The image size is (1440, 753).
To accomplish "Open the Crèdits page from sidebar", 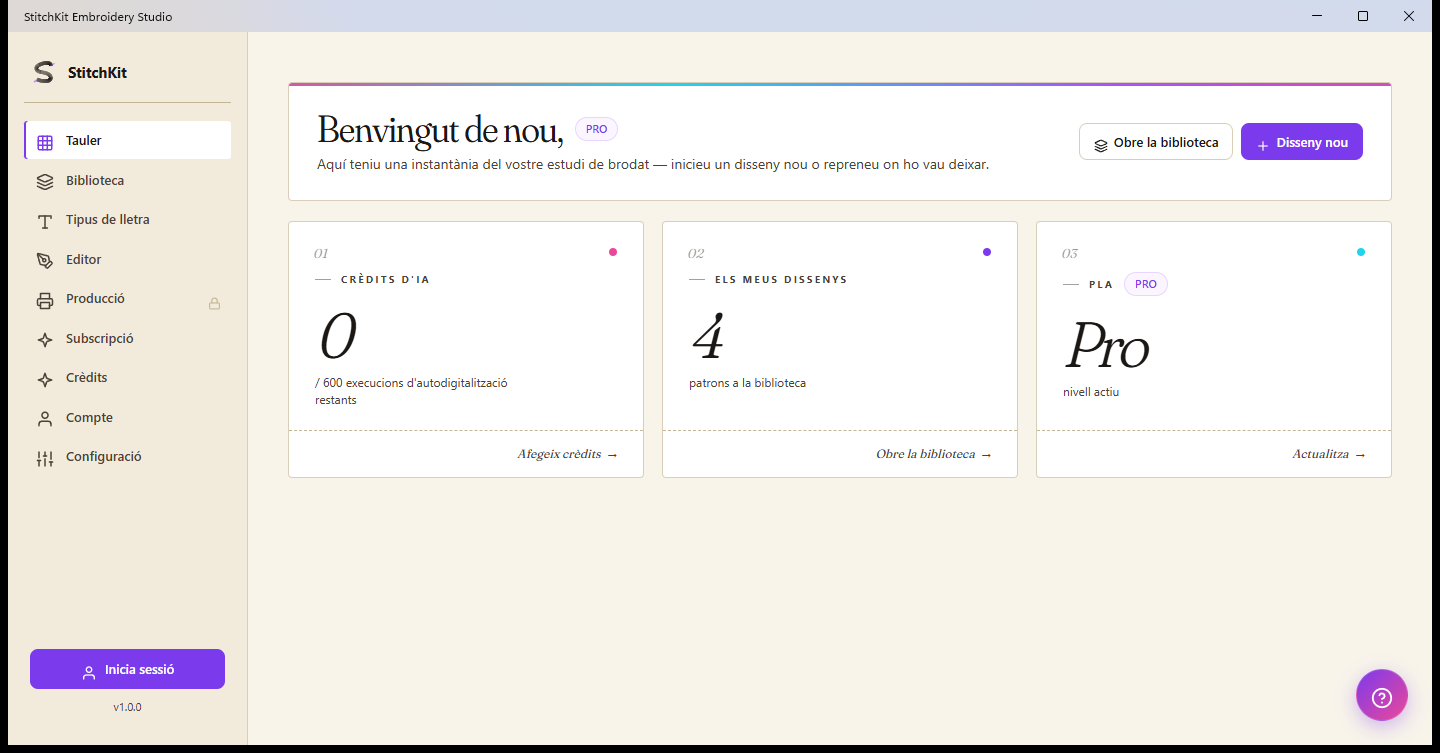I will click(128, 377).
